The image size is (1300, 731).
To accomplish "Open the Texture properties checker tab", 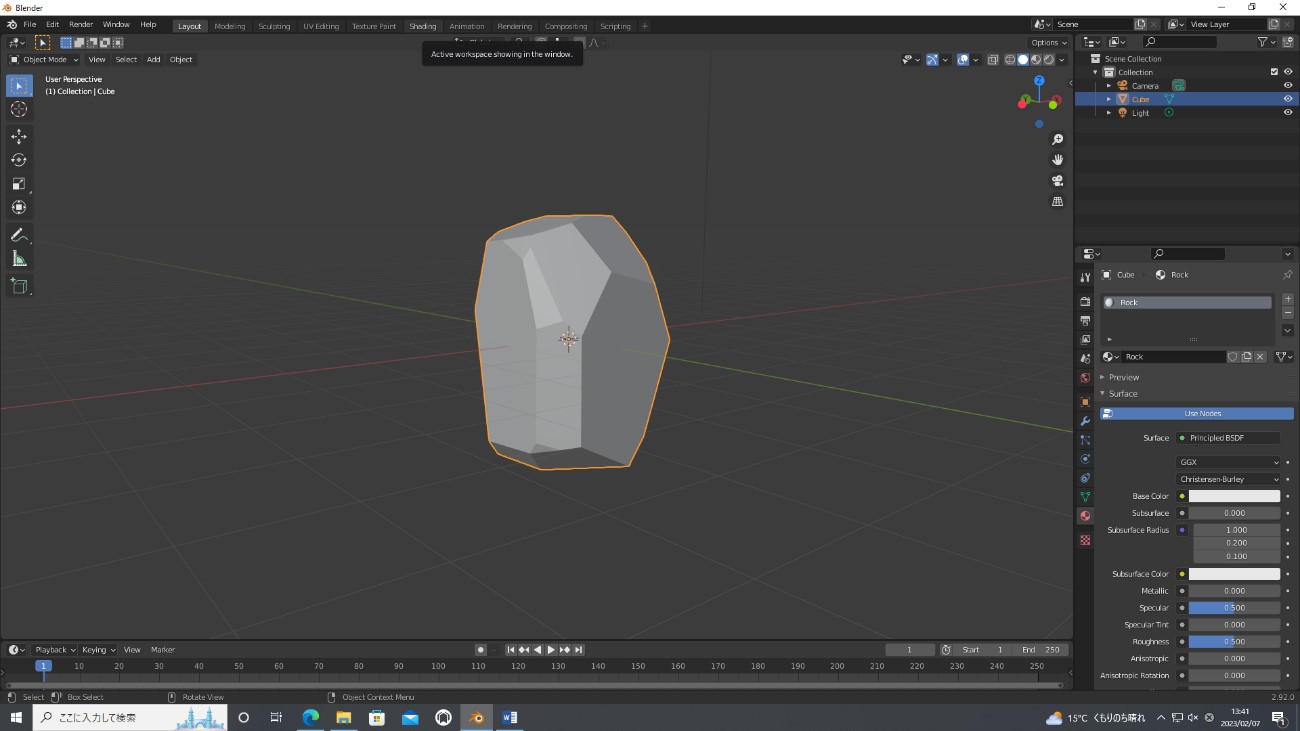I will (1085, 540).
